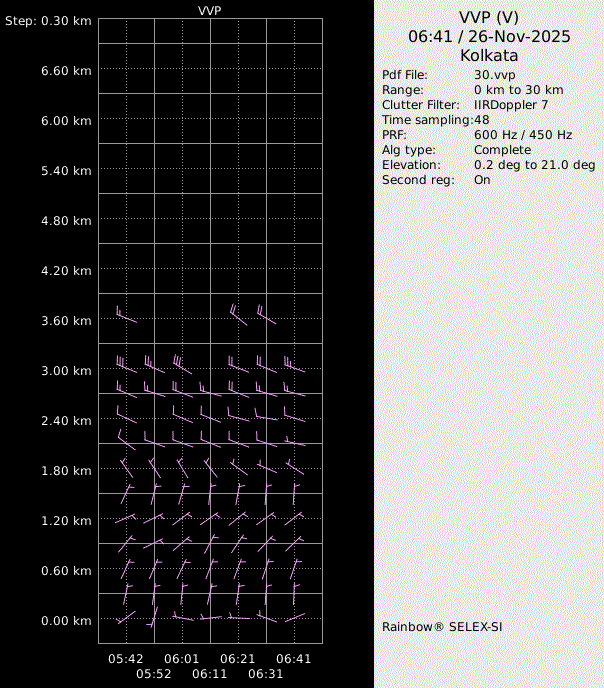Select the Clutter Filter value IIRDoppler 7

[510, 105]
